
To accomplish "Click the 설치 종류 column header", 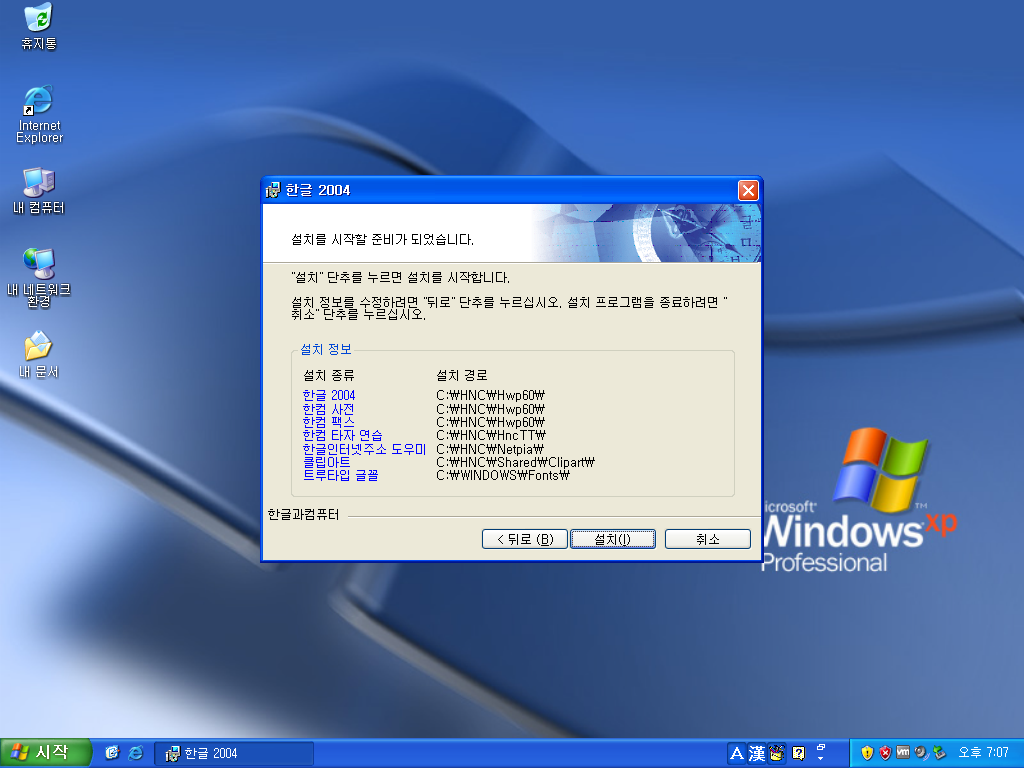I will (328, 376).
